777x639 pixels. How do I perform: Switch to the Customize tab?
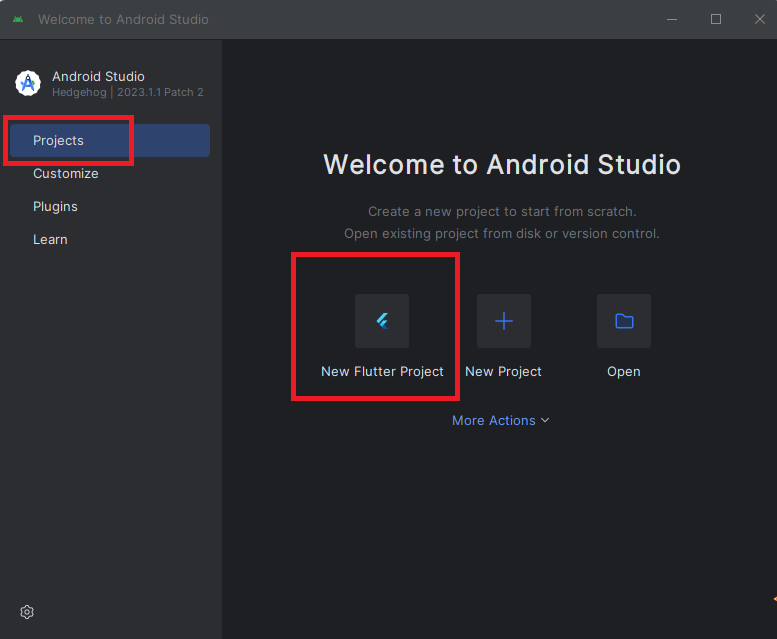tap(110, 174)
